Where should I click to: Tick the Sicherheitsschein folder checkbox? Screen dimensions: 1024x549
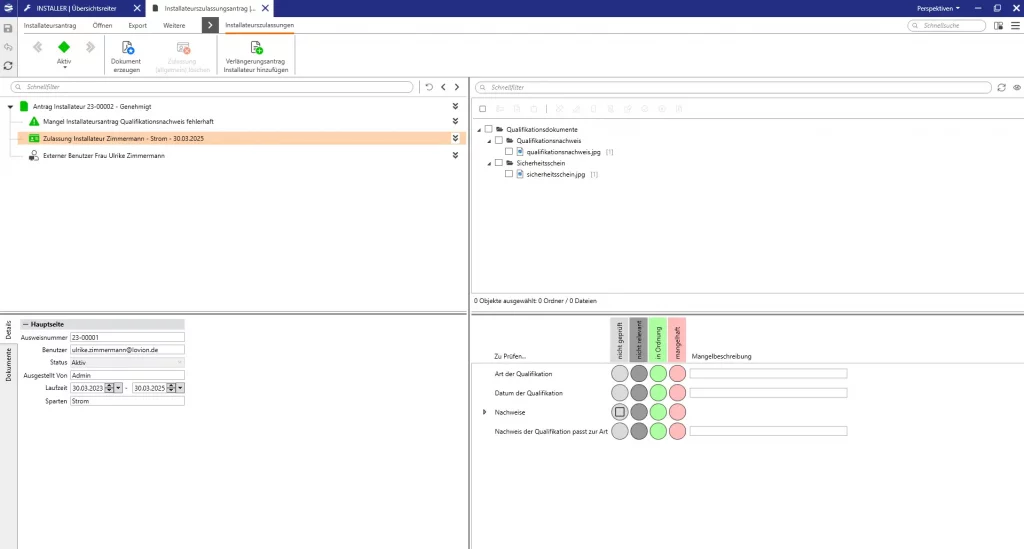click(x=498, y=163)
